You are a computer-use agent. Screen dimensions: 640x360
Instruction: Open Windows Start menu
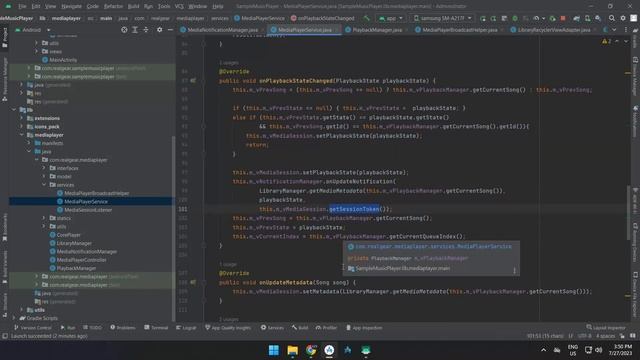(274, 350)
